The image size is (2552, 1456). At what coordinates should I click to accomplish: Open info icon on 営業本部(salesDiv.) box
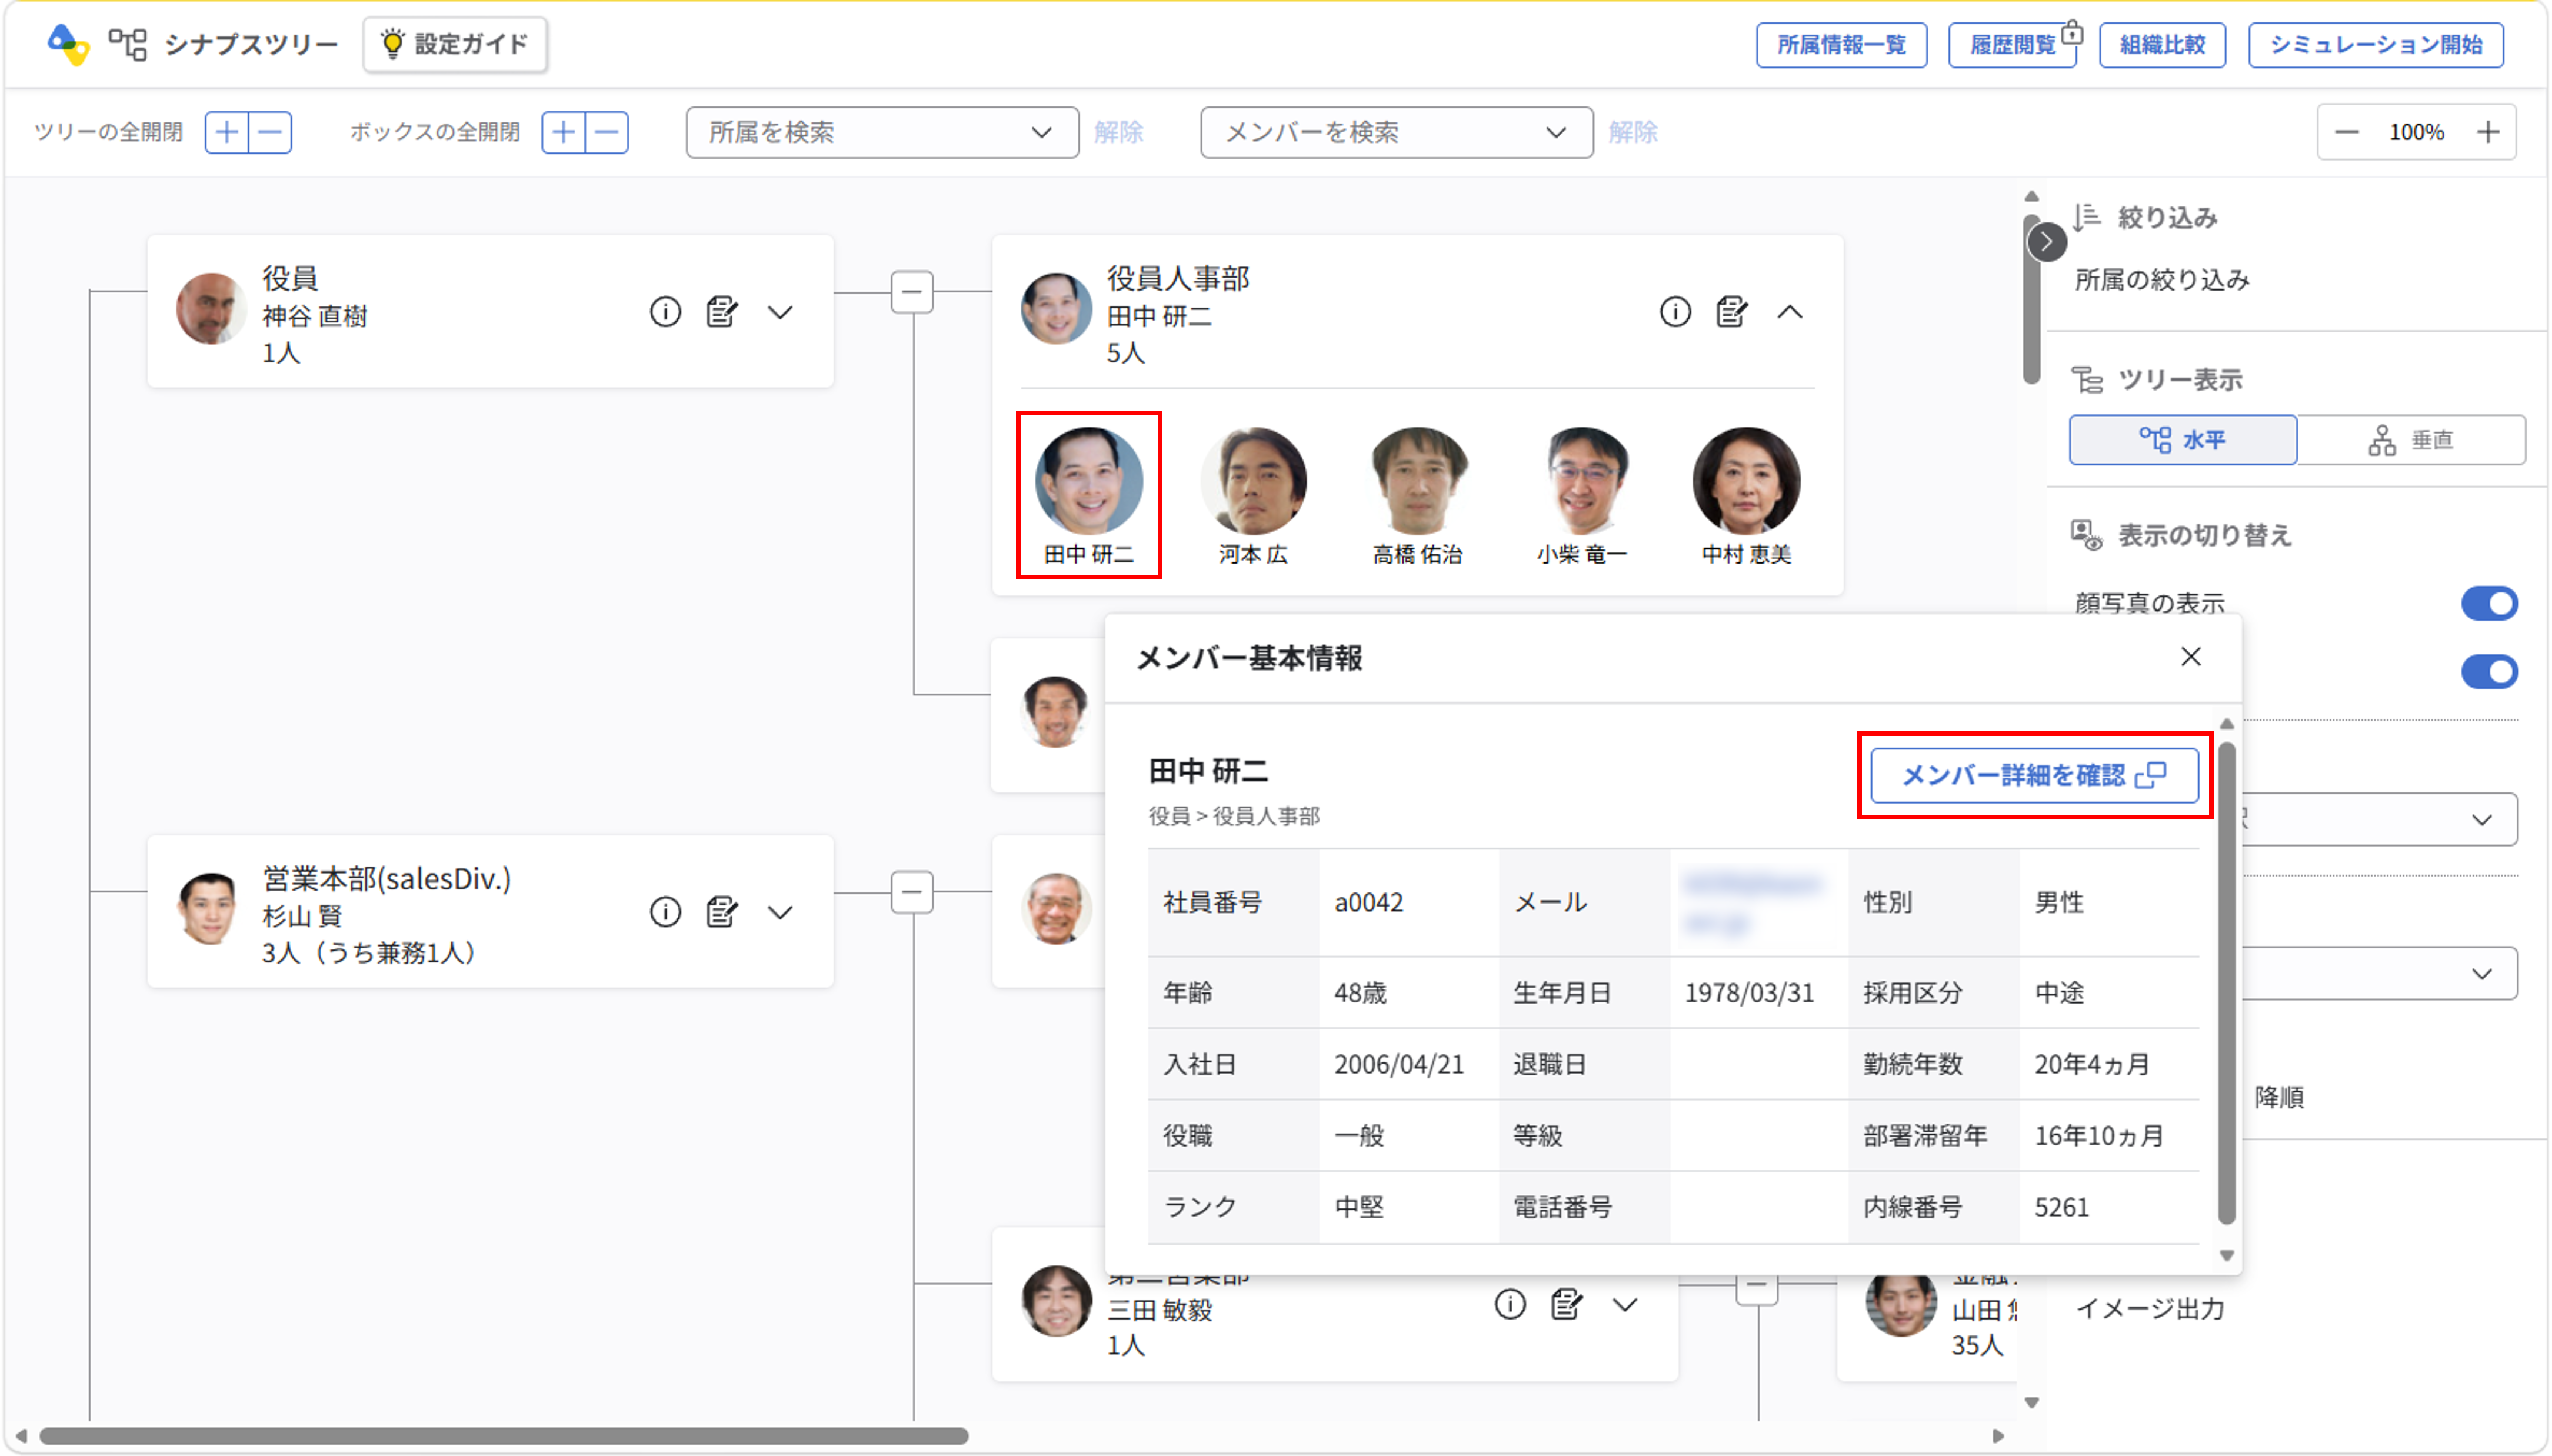pyautogui.click(x=665, y=912)
